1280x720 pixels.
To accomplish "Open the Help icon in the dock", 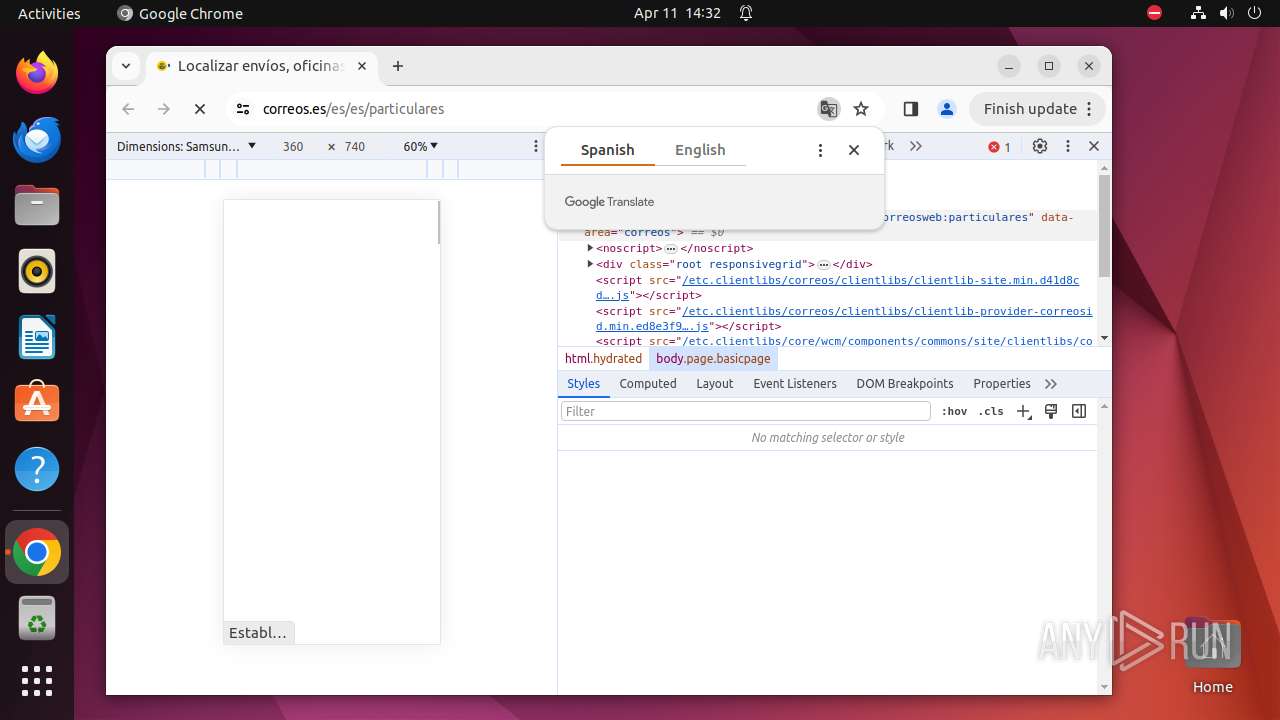I will [x=37, y=469].
